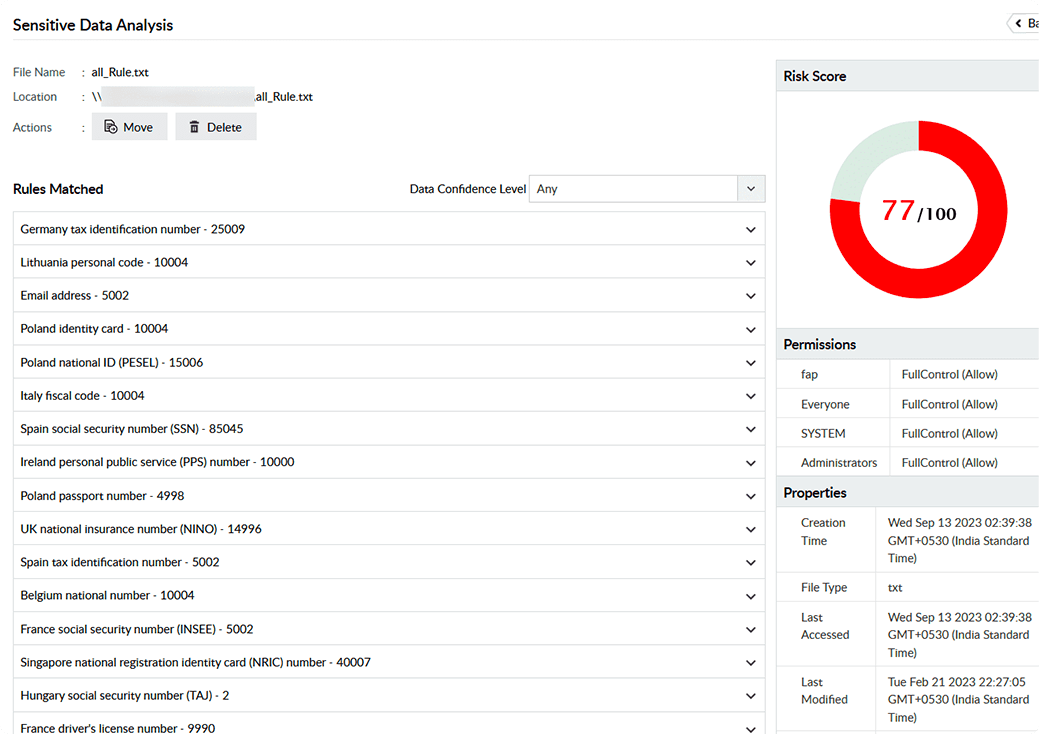Screen dimensions: 1039x734
Task: Expand Ireland personal public service number rule
Action: click(x=389, y=462)
